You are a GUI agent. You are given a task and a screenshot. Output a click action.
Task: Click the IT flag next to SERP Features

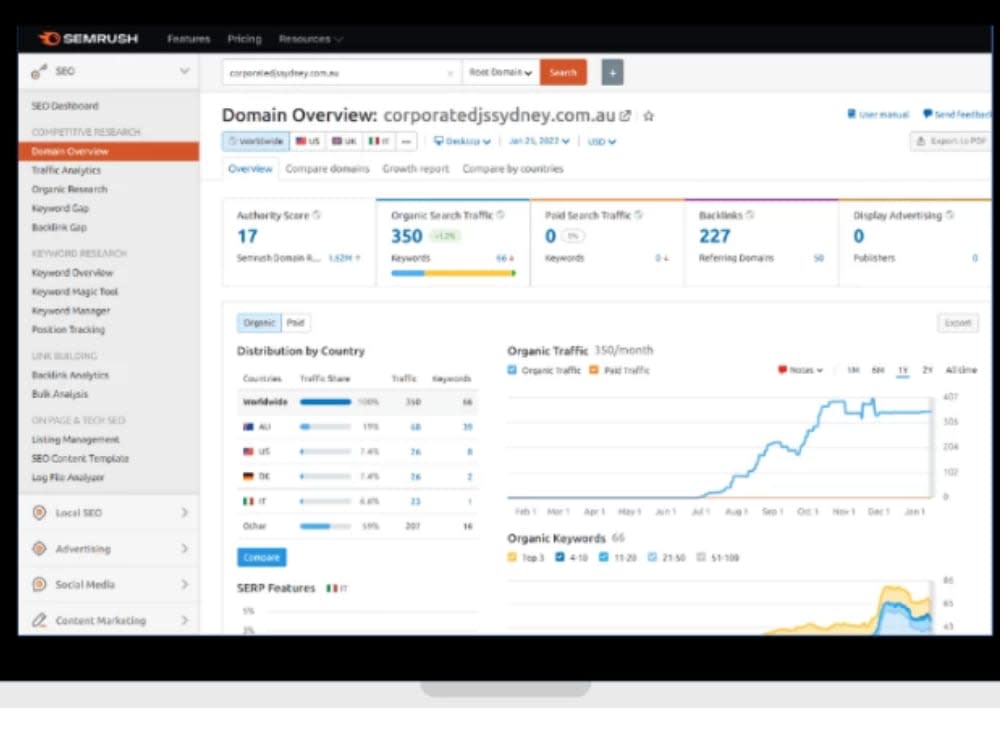[x=332, y=588]
